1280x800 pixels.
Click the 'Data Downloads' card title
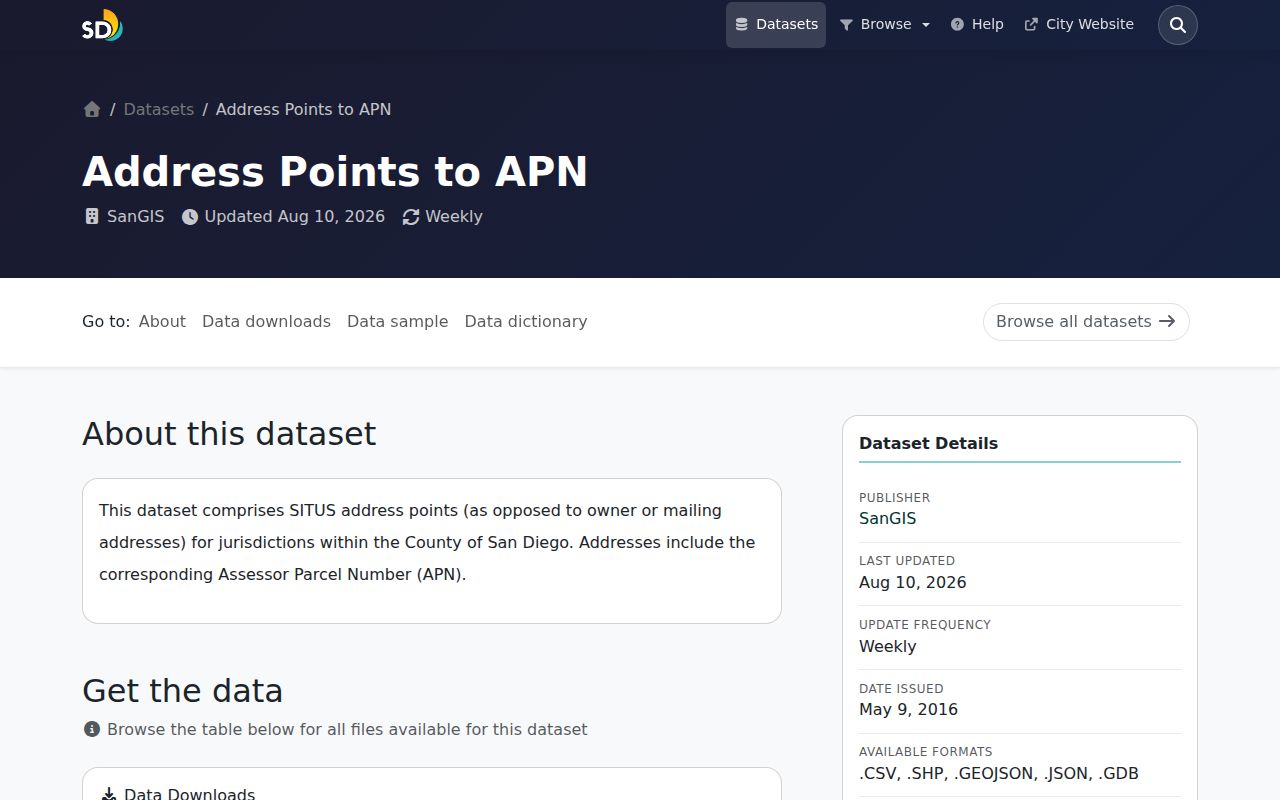click(x=189, y=794)
